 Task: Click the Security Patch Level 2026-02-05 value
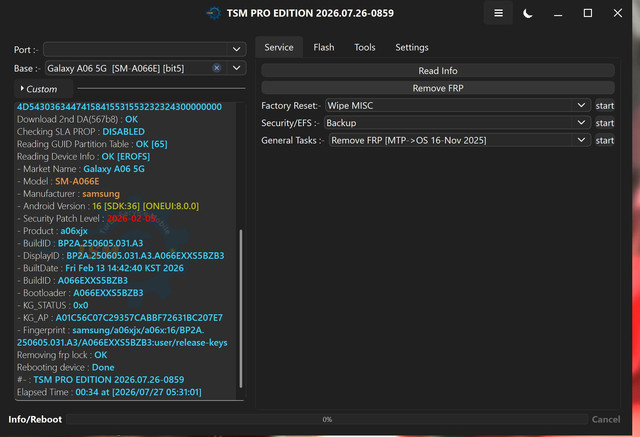(x=131, y=218)
